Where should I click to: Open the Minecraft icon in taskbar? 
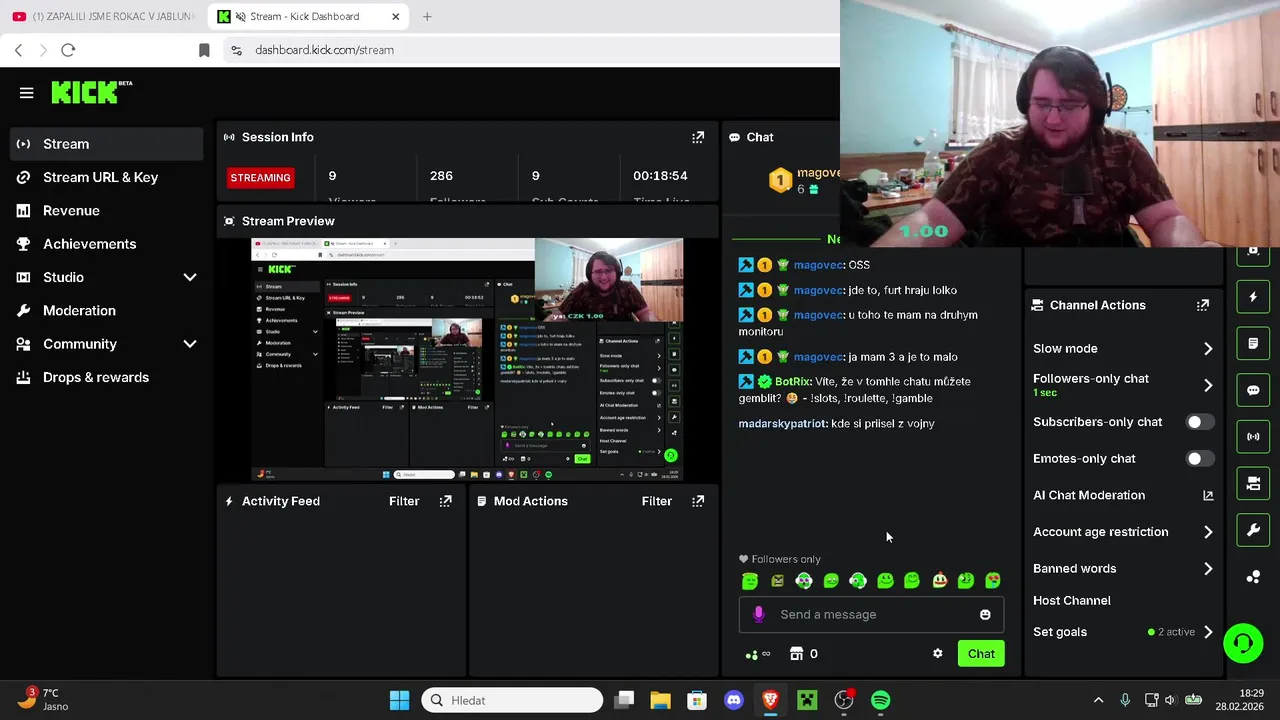coord(807,700)
